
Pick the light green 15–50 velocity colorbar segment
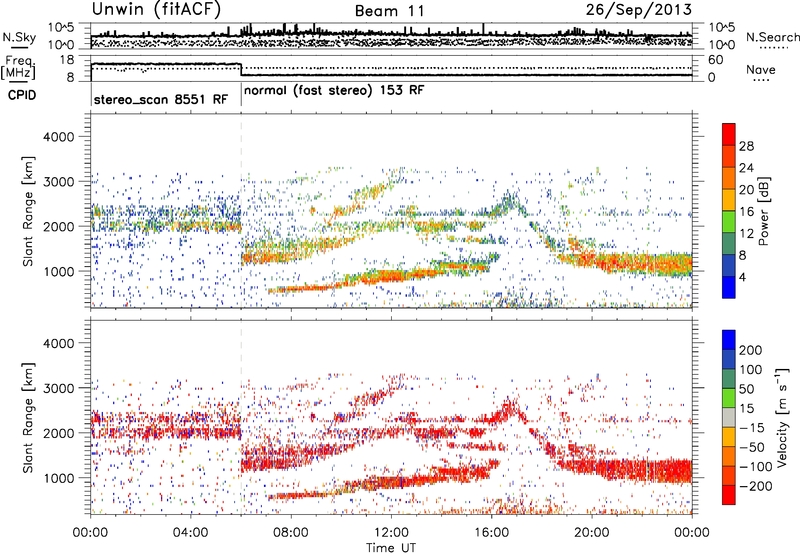(x=729, y=398)
